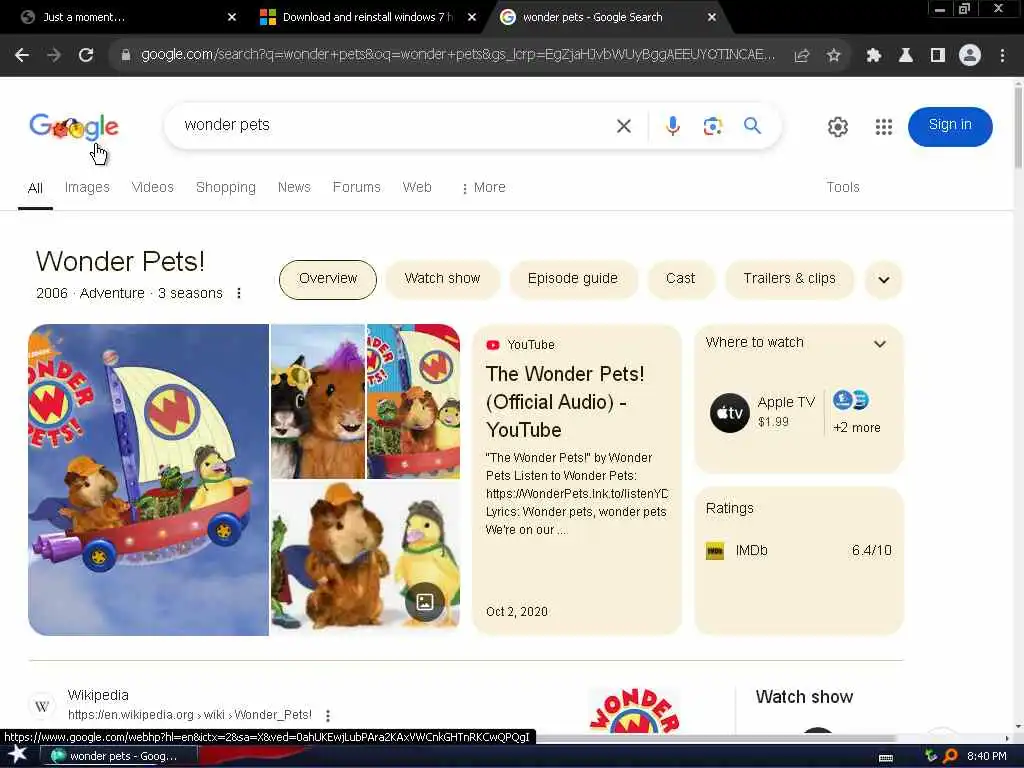Click the taskbar start star icon
Image resolution: width=1024 pixels, height=768 pixels.
(x=18, y=755)
